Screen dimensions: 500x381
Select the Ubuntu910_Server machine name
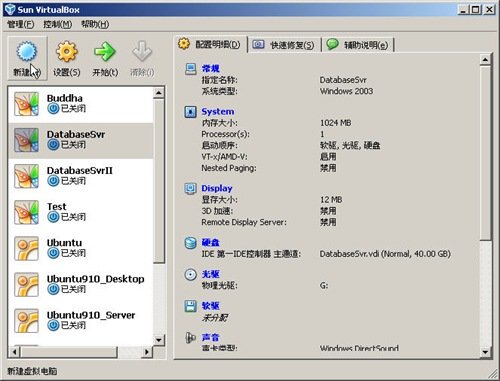(x=91, y=315)
